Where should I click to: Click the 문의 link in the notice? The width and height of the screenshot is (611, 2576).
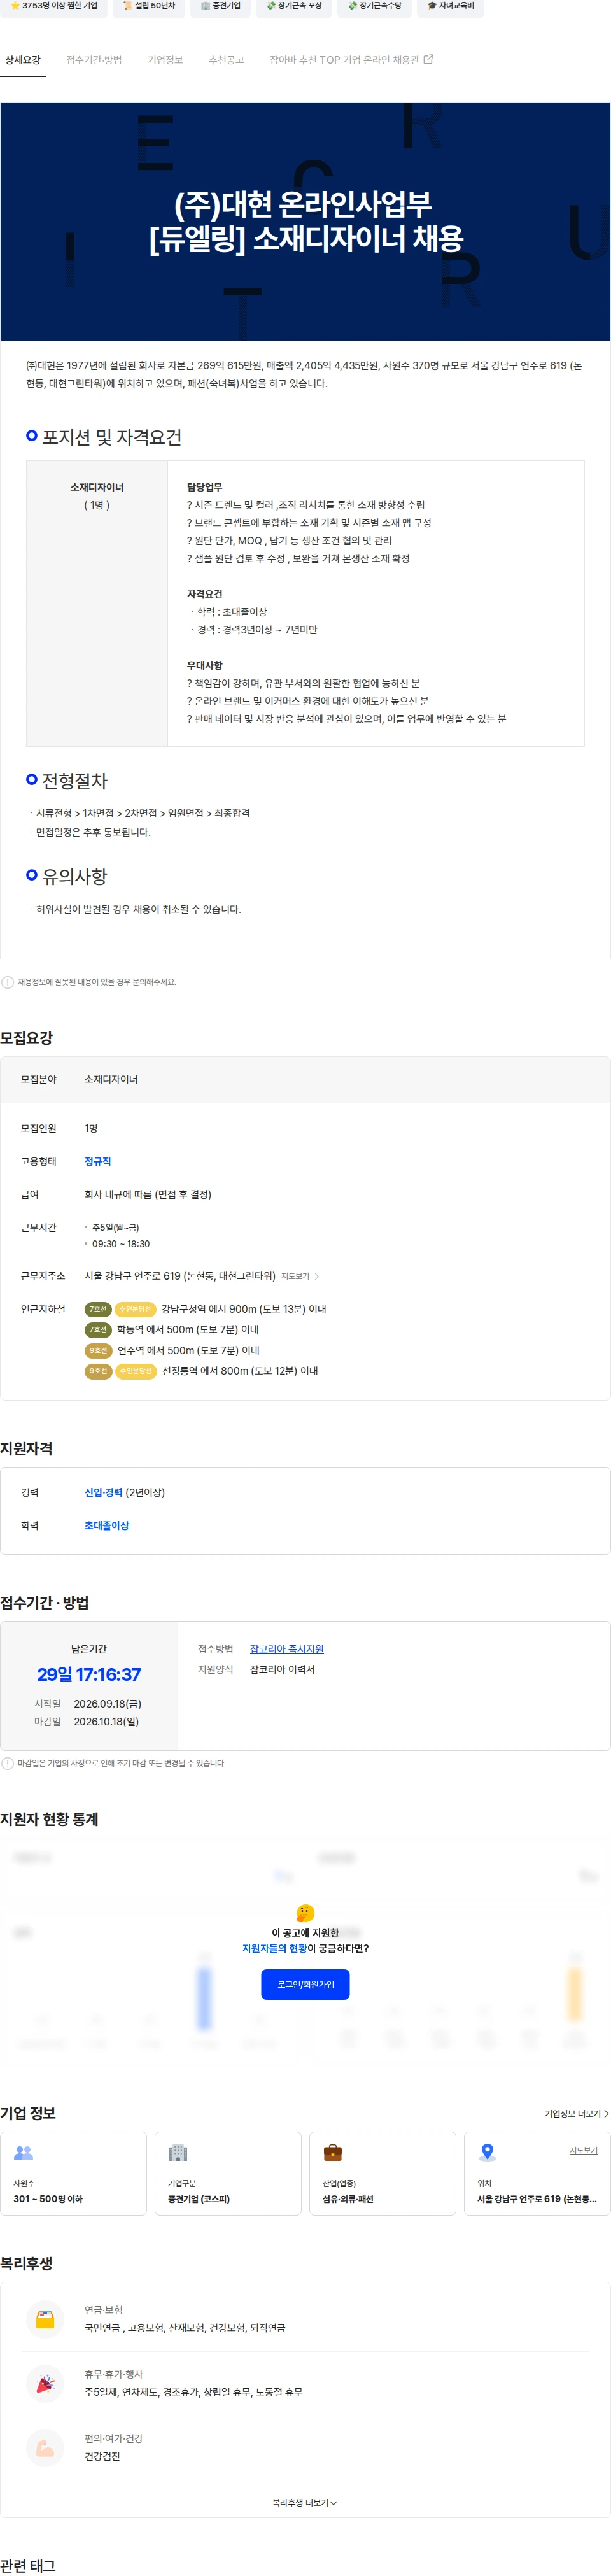(140, 982)
